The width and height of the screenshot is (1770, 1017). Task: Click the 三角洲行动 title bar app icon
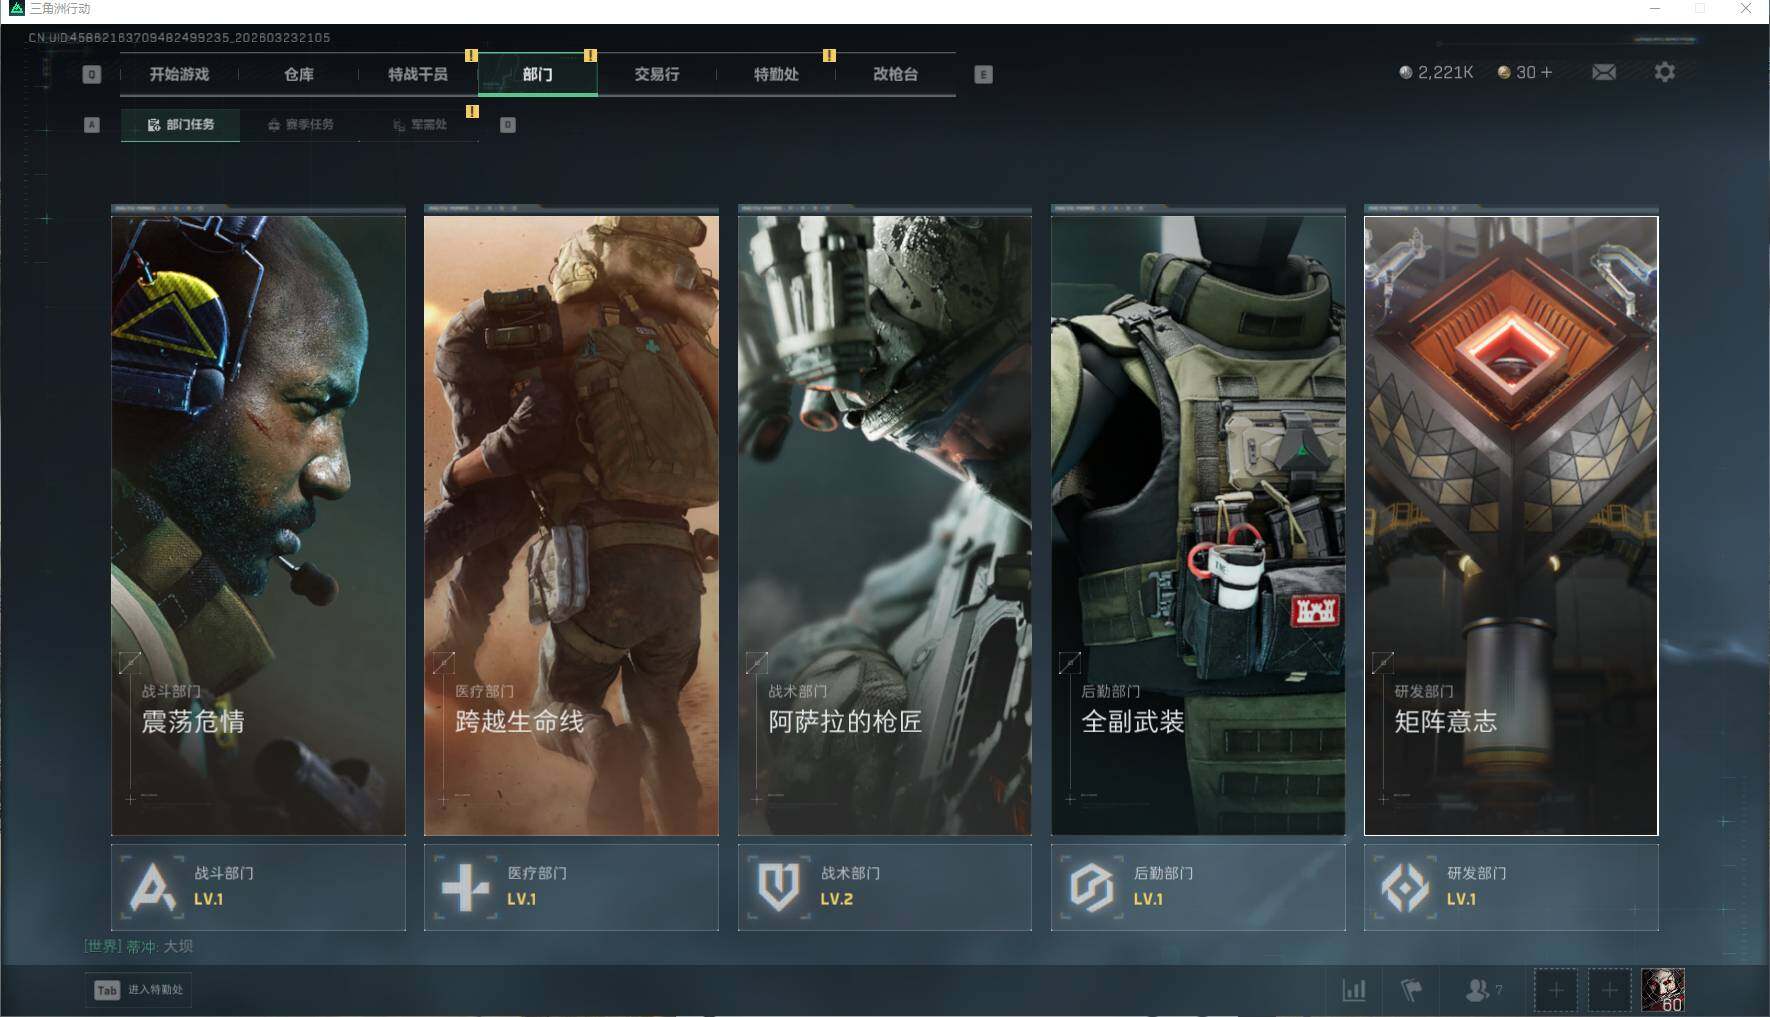pyautogui.click(x=16, y=8)
